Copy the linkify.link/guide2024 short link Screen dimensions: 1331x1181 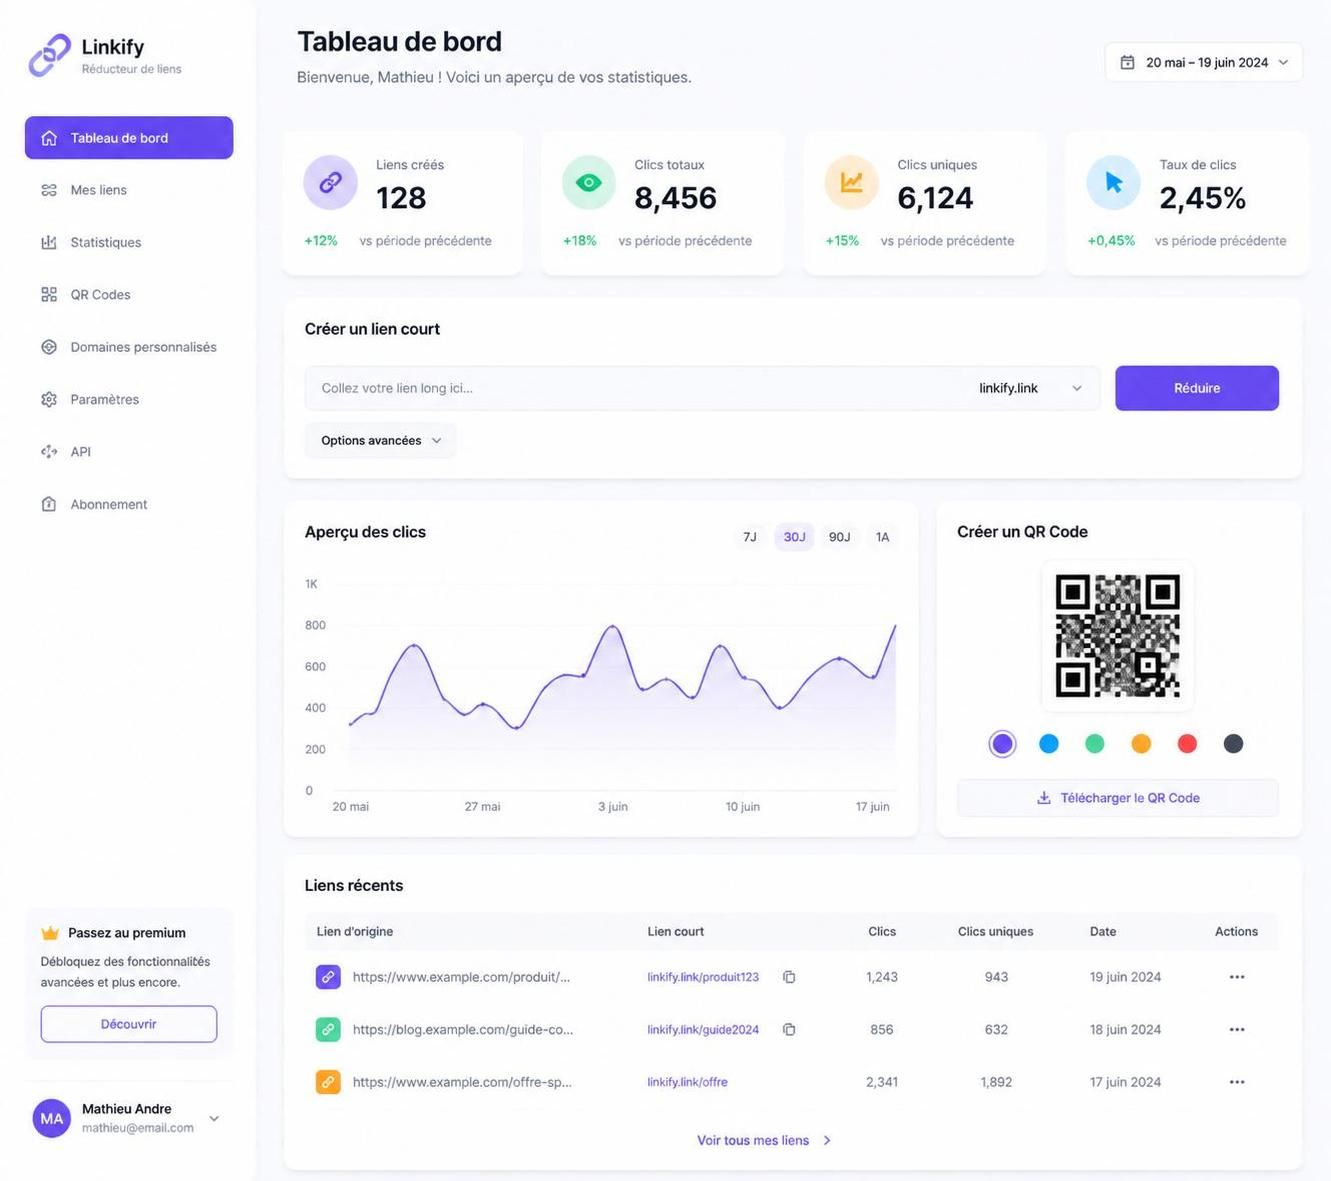tap(789, 1029)
